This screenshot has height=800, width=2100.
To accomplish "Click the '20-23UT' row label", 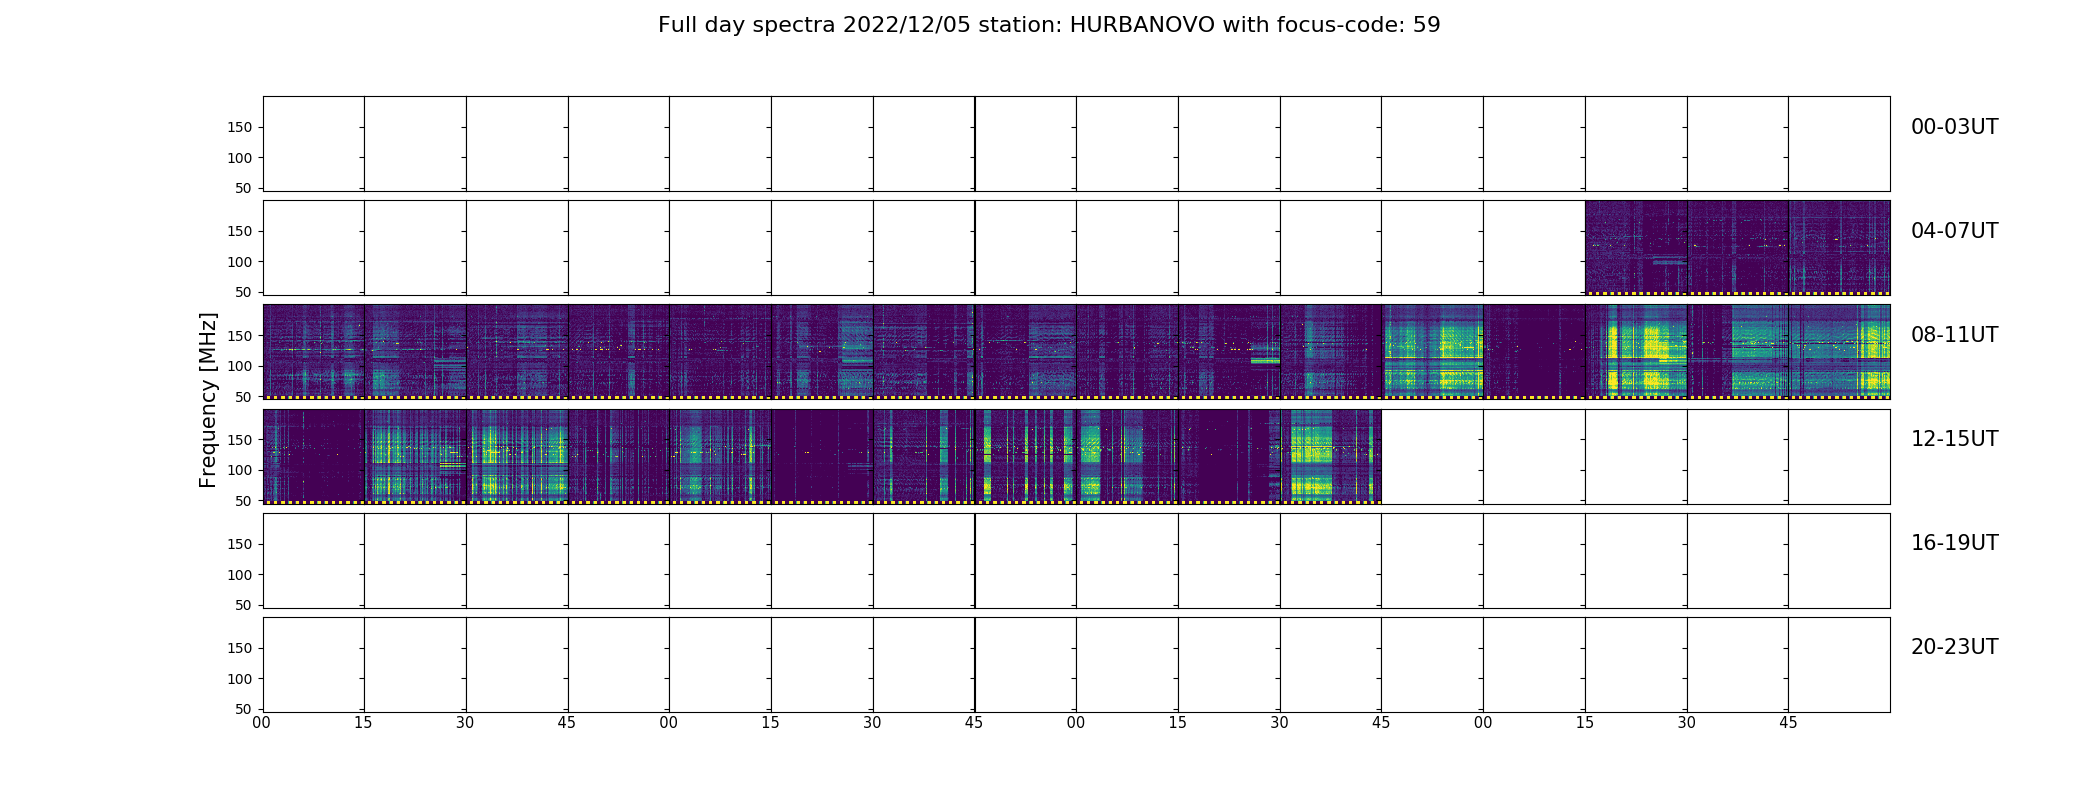I will coord(1954,647).
